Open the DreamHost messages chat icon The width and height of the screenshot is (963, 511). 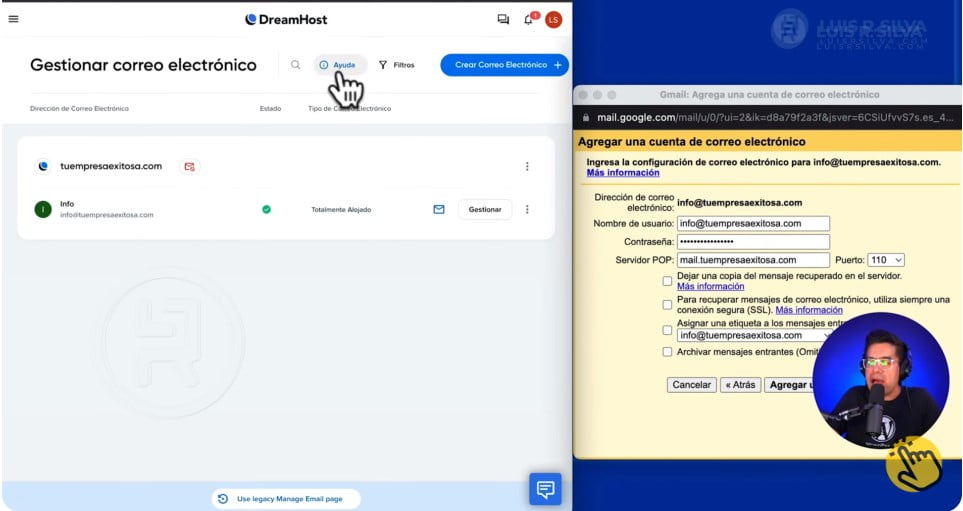503,20
